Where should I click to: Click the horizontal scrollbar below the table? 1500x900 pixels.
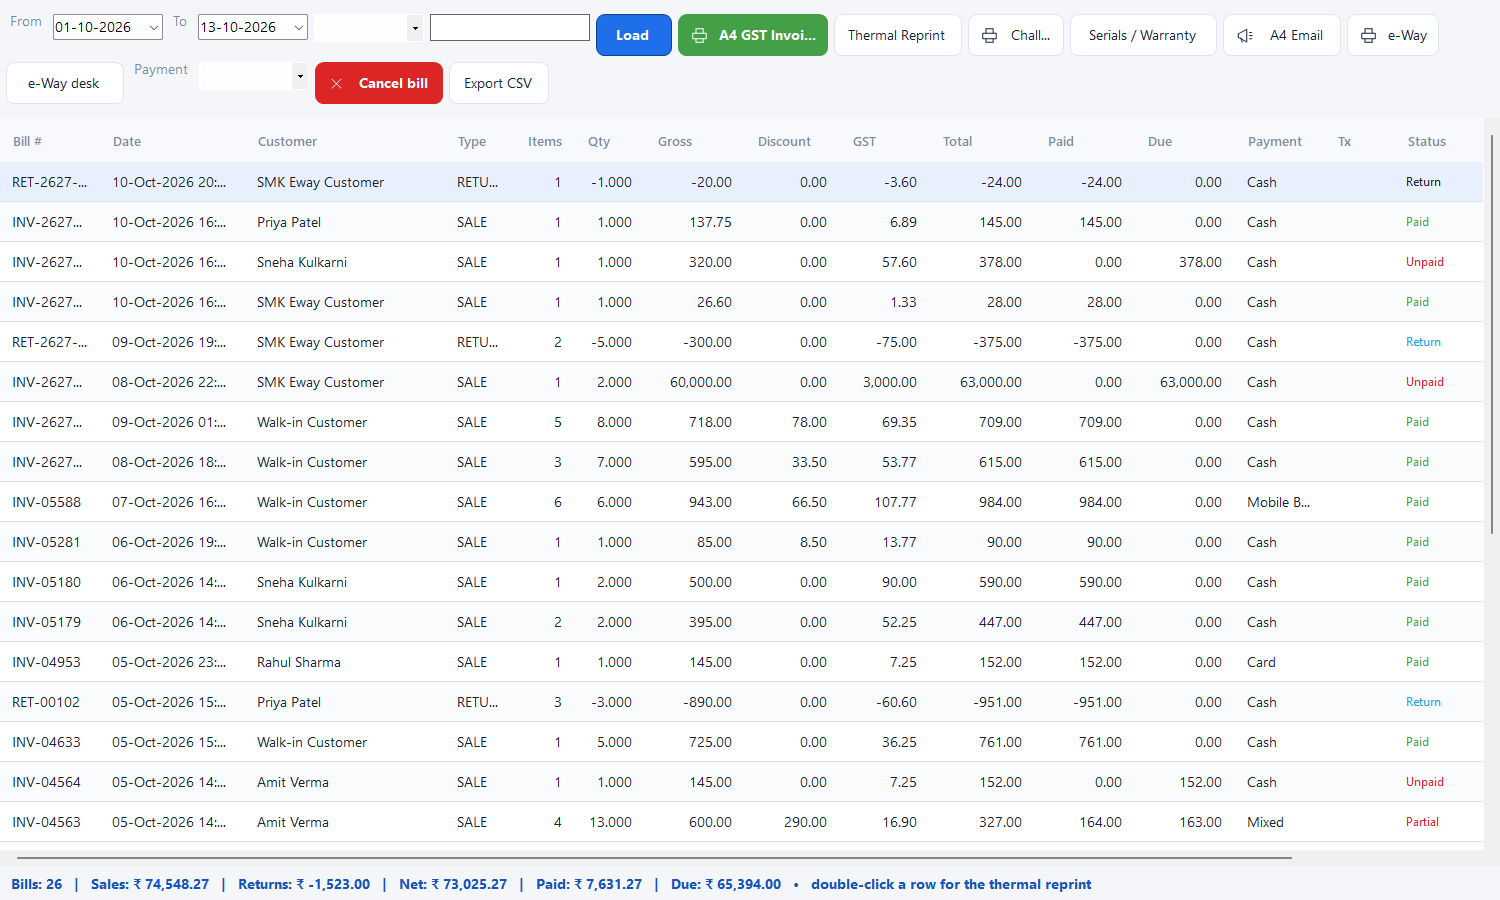(655, 857)
